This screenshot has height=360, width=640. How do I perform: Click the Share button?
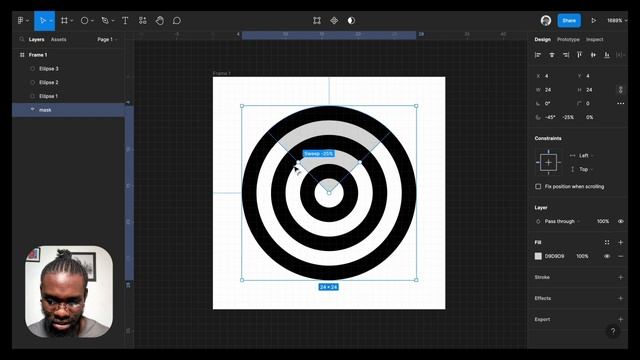pyautogui.click(x=569, y=20)
